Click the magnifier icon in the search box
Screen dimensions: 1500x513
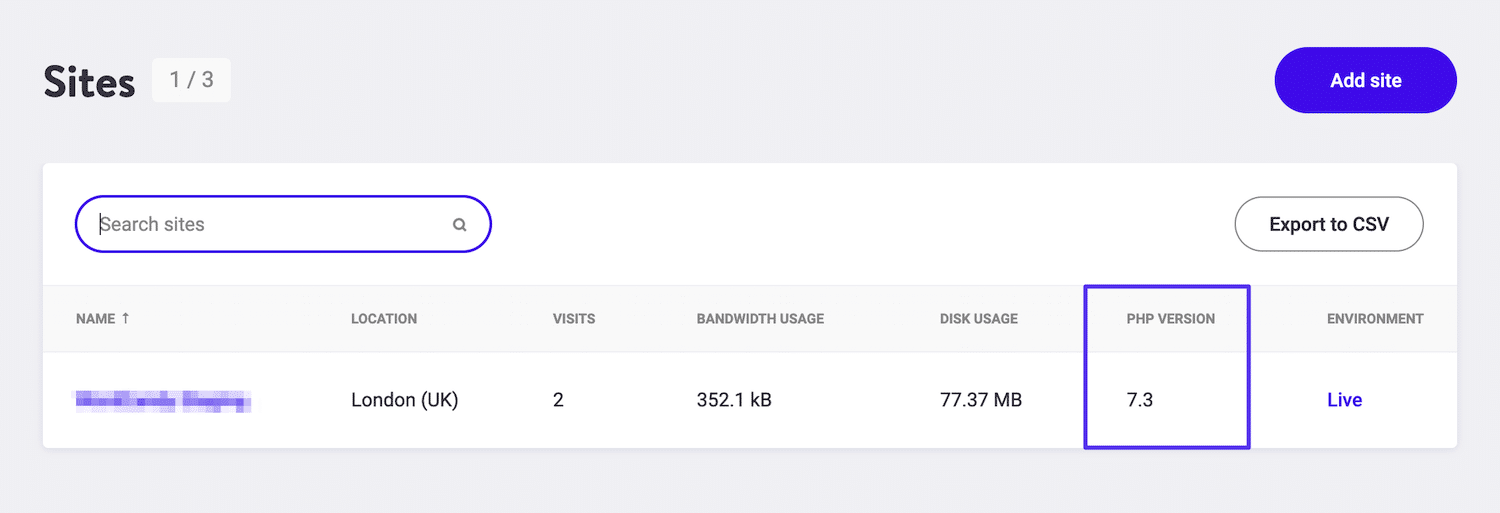pos(460,225)
